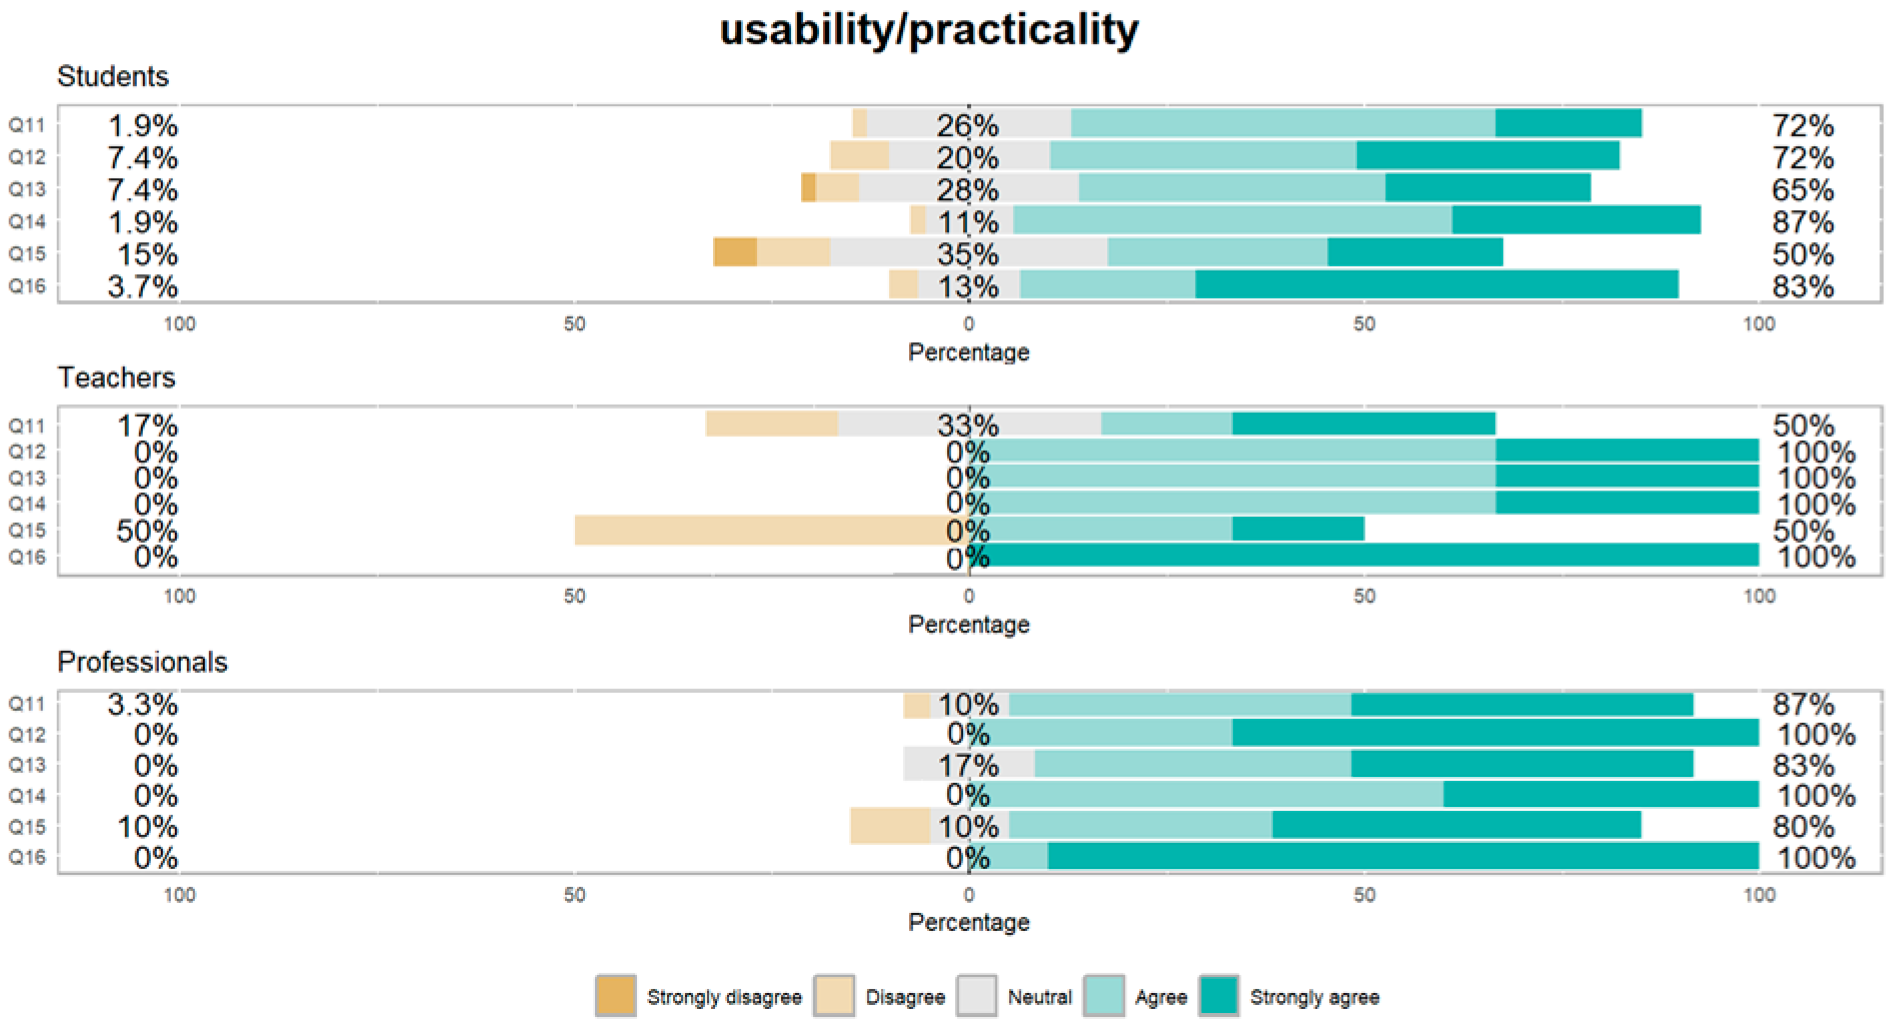Click the Agree legend color swatch
This screenshot has width=1895, height=1030.
point(1104,996)
